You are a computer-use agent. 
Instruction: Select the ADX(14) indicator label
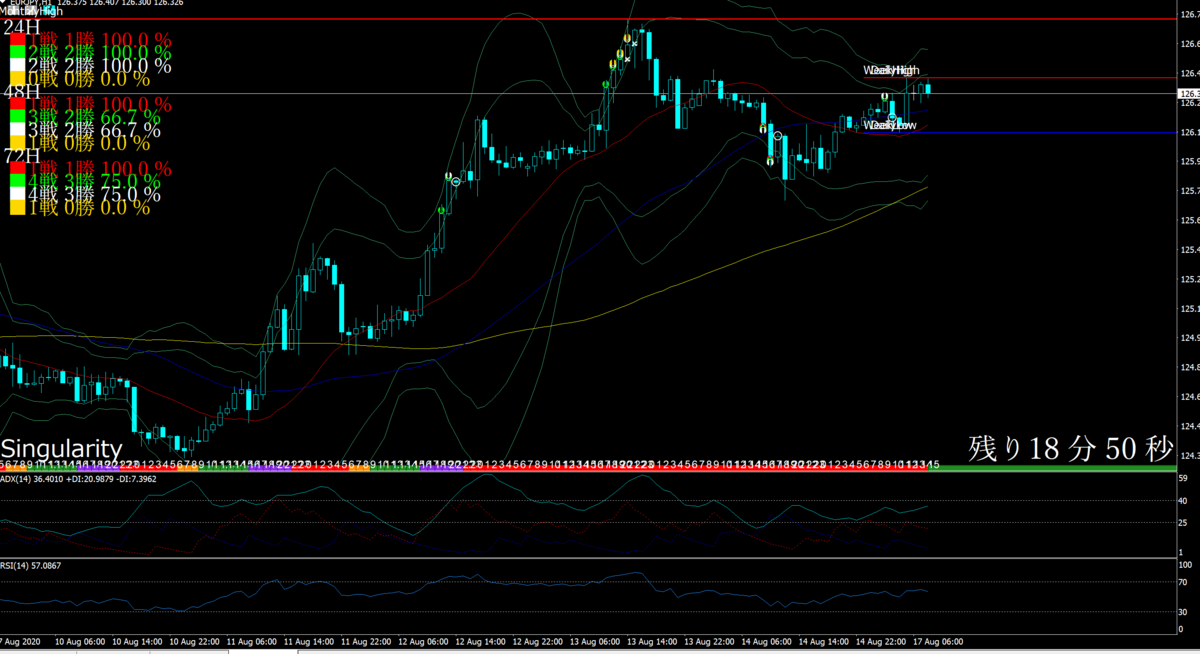pos(79,478)
